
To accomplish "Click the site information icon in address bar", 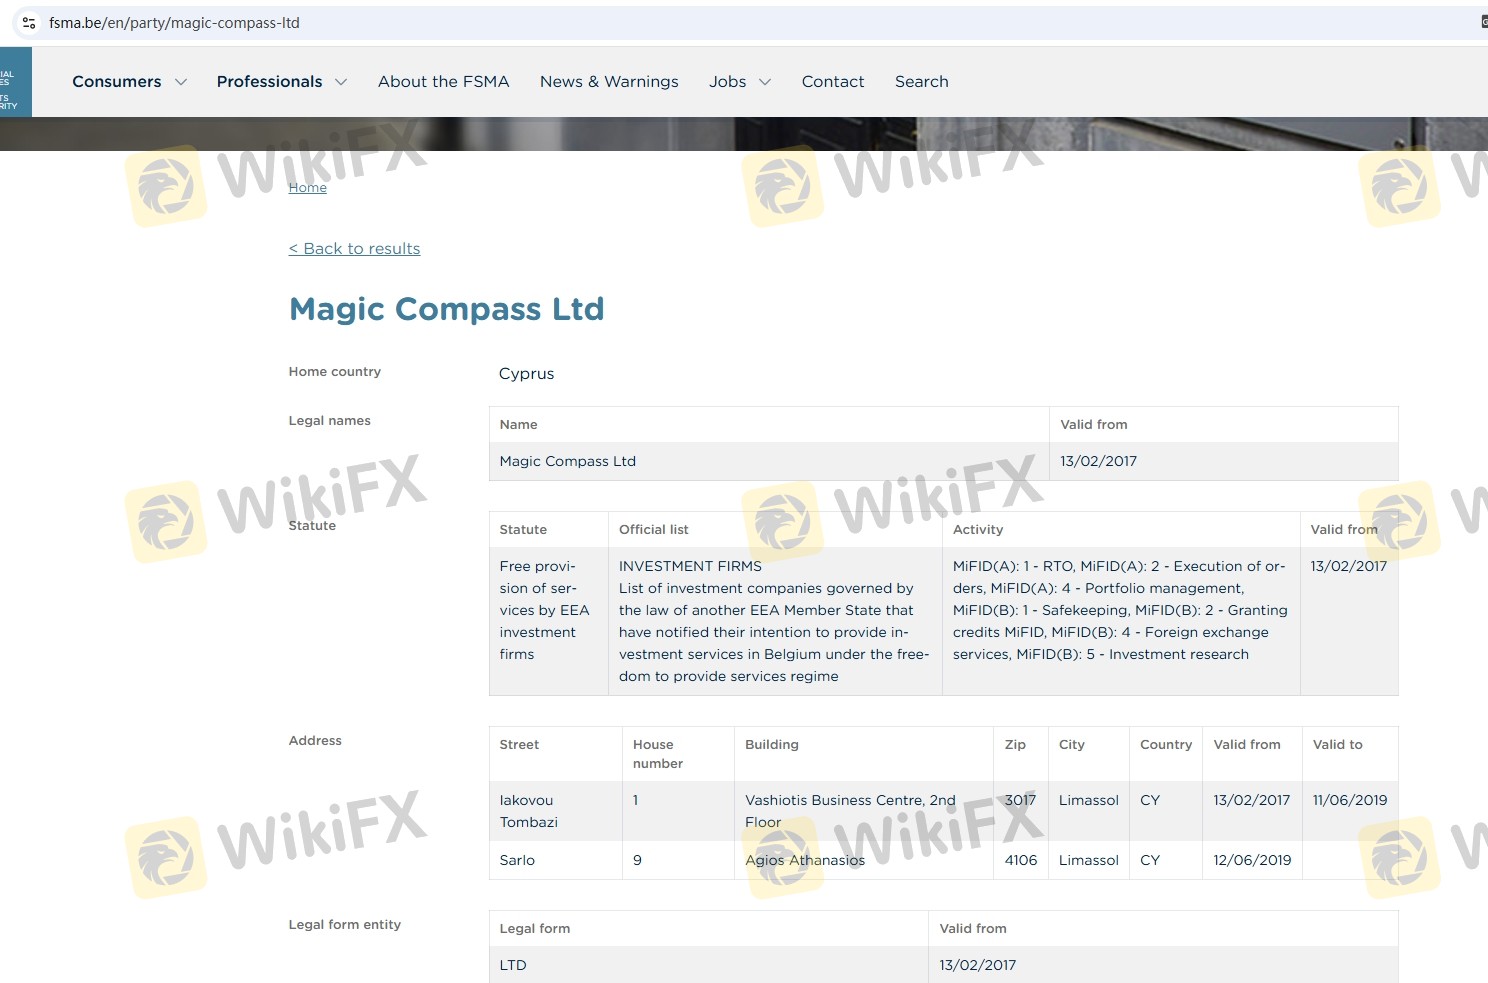I will coord(29,23).
